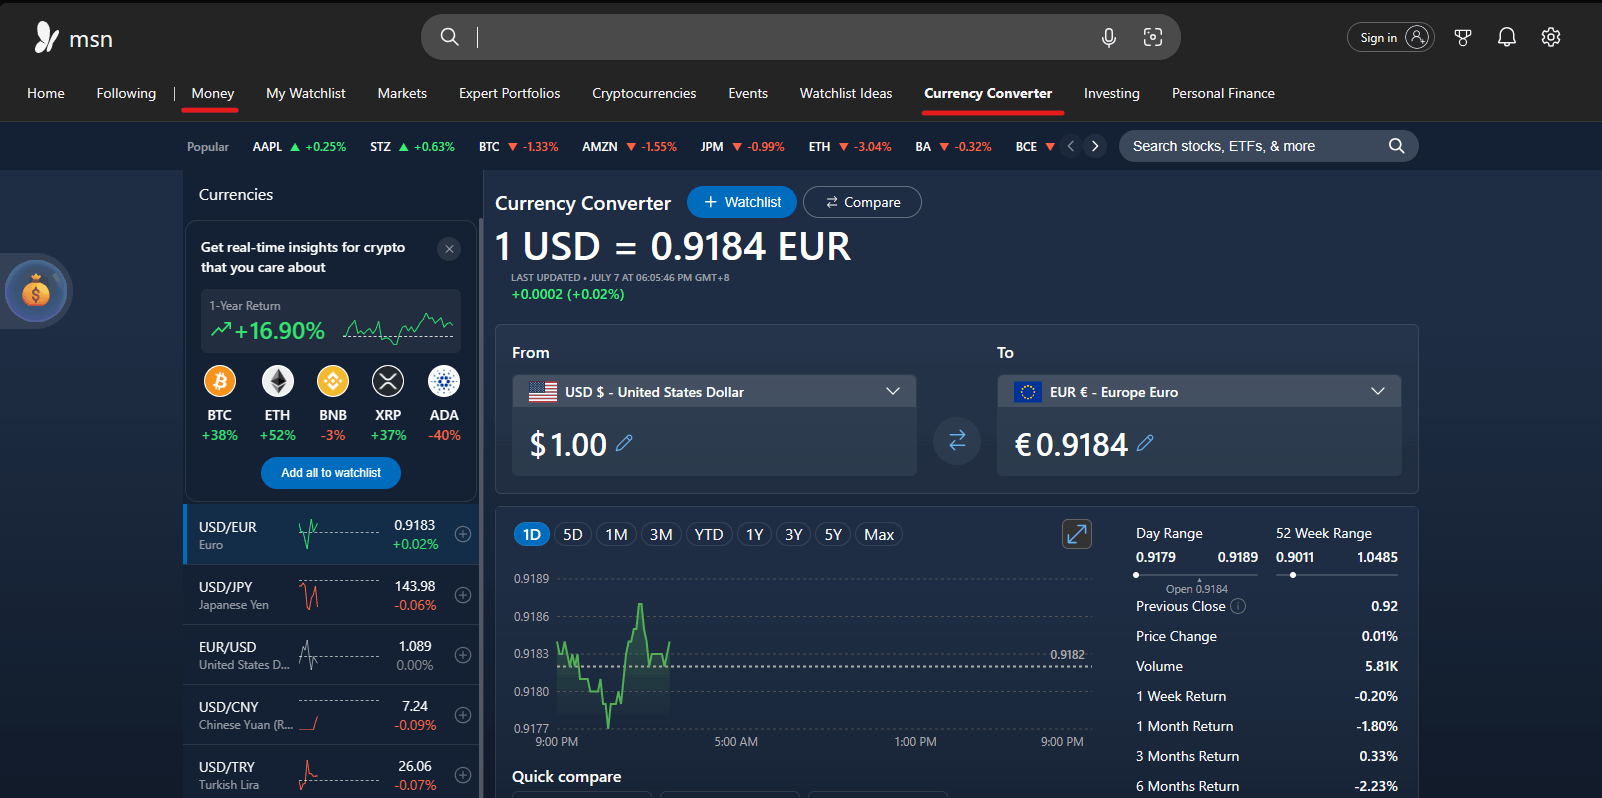
Task: Switch chart to Max range
Action: (x=879, y=535)
